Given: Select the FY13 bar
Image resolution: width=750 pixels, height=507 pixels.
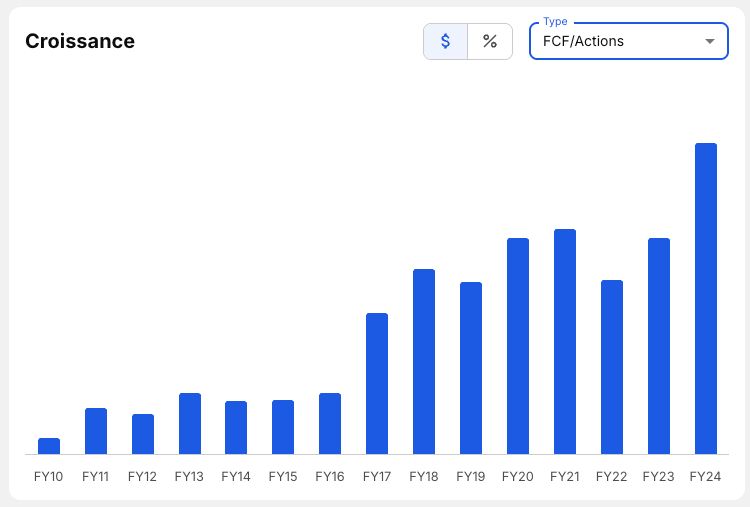Looking at the screenshot, I should [190, 423].
